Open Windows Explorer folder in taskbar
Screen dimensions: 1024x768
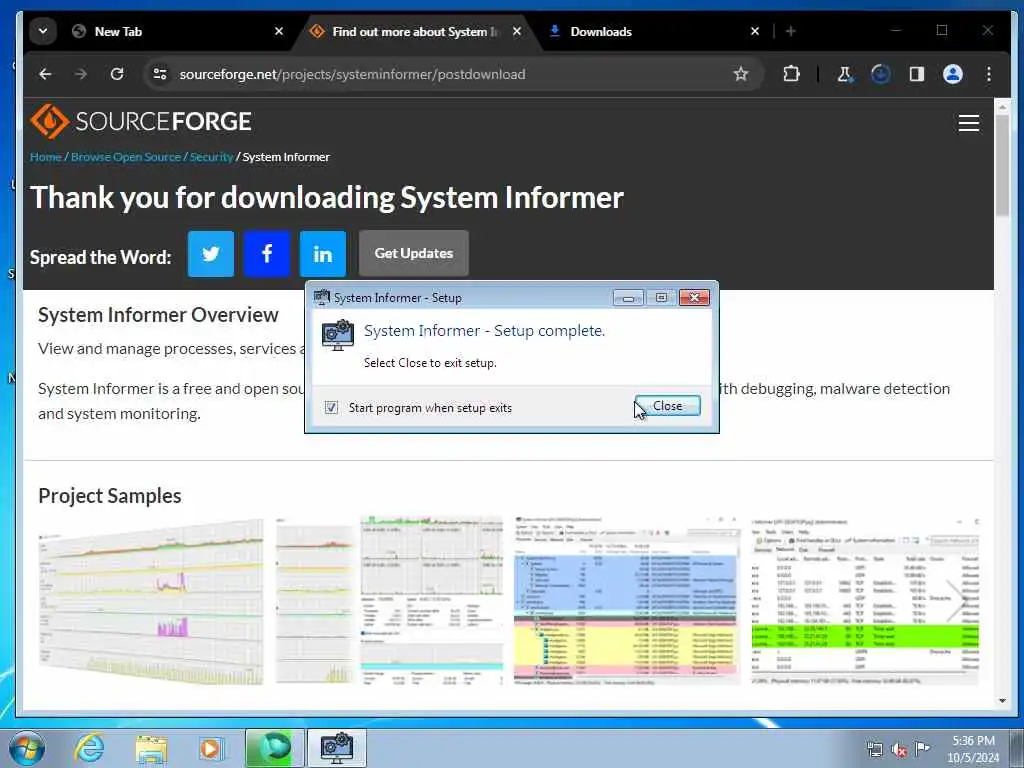[151, 748]
